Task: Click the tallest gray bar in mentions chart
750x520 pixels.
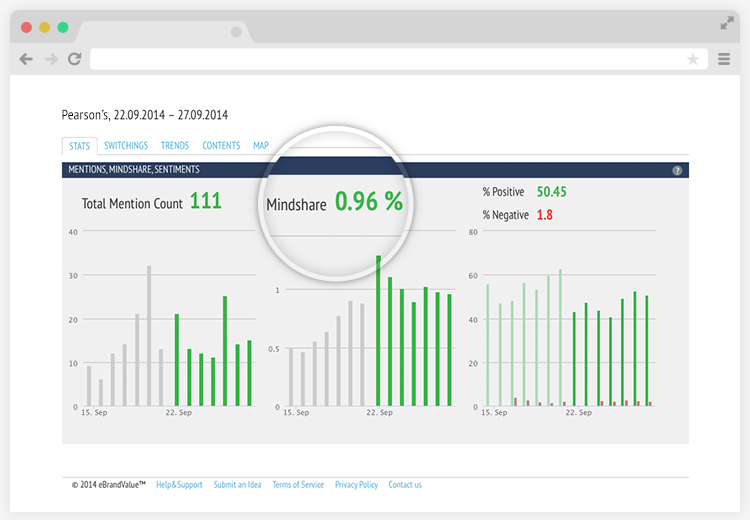Action: (149, 336)
